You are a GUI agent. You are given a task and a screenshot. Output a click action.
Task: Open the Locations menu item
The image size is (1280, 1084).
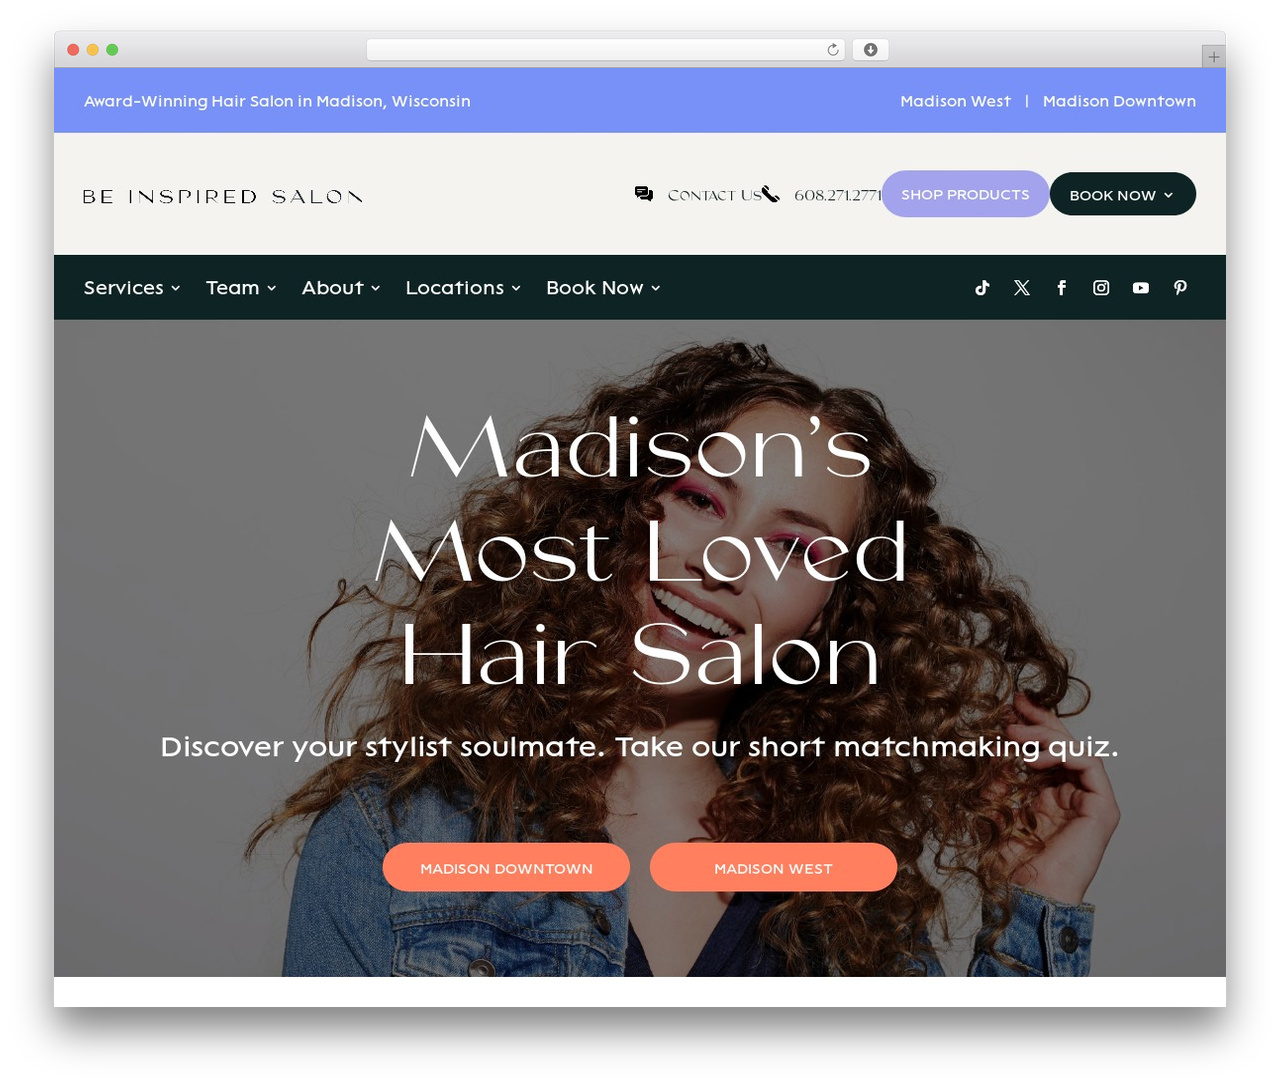463,288
